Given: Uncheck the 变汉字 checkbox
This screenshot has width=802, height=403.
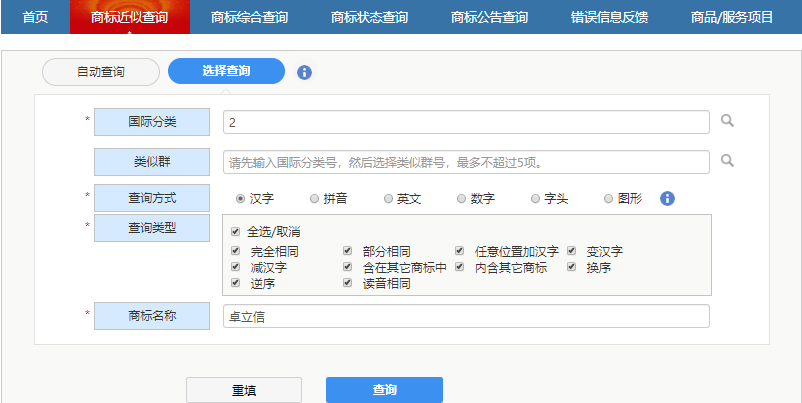Looking at the screenshot, I should (572, 251).
